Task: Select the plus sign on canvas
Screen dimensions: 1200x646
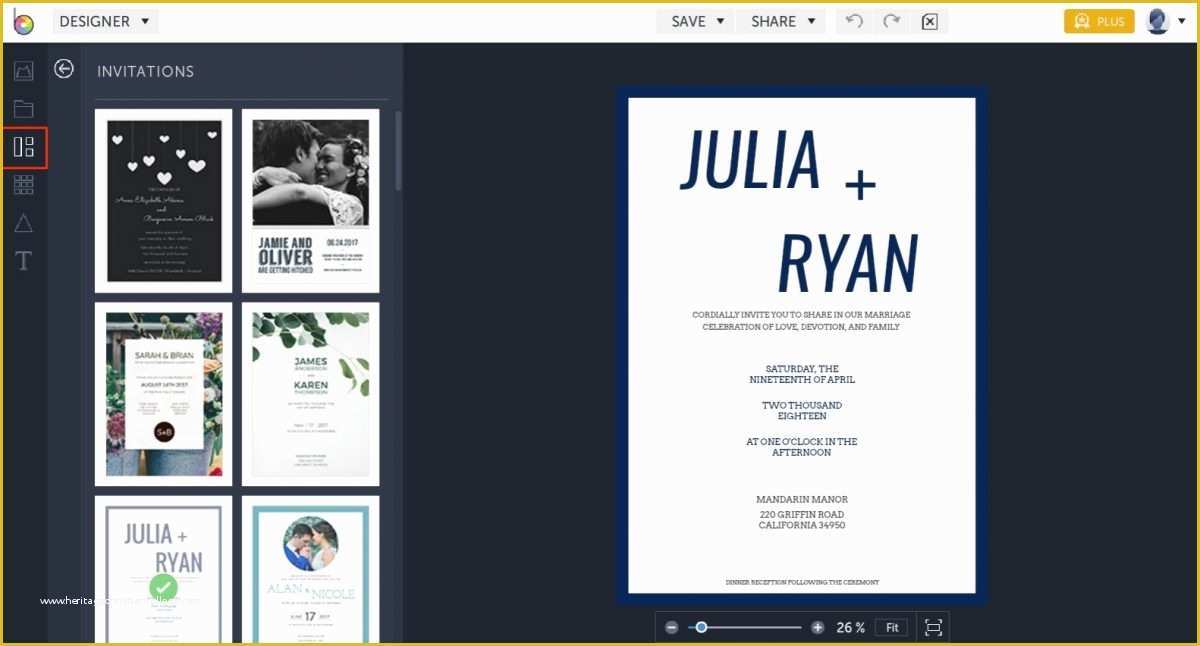Action: tap(861, 184)
